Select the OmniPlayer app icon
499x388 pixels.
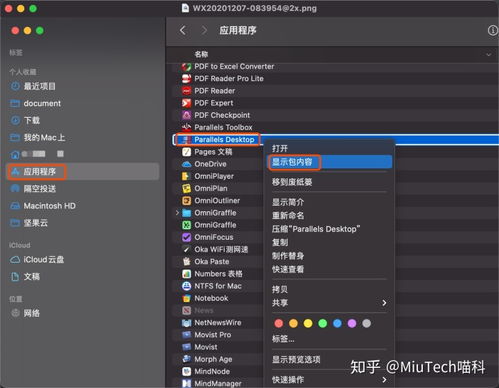[186, 176]
